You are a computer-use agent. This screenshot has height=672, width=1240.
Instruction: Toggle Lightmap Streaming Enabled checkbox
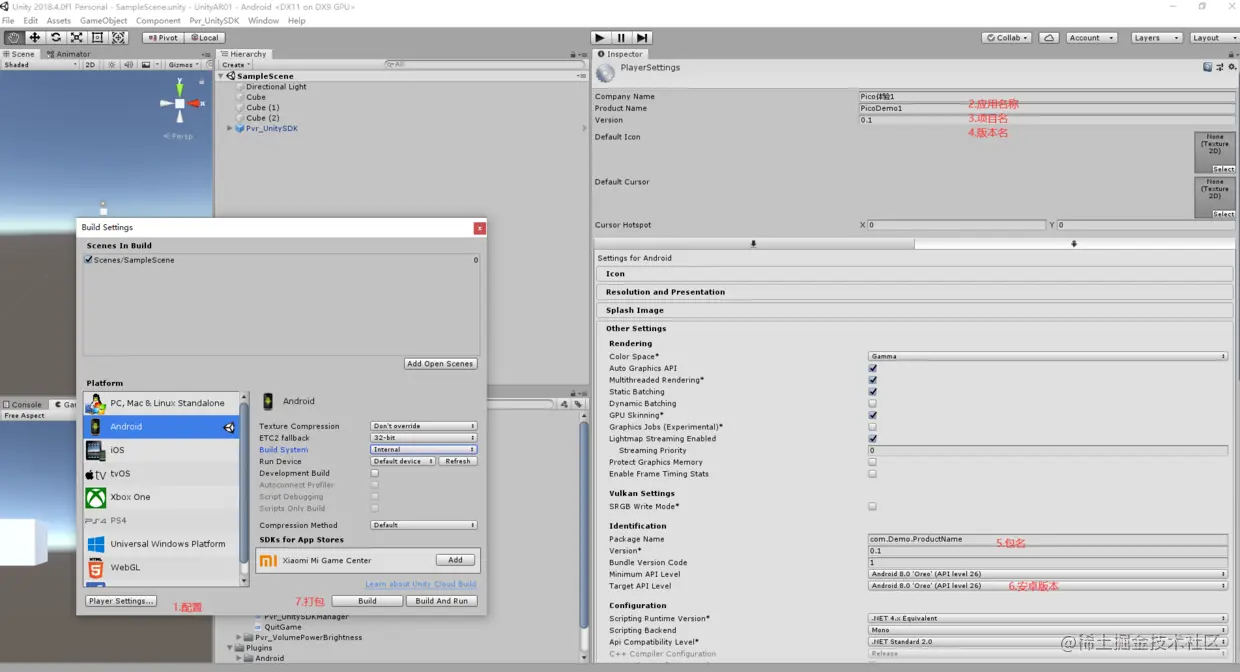click(872, 439)
